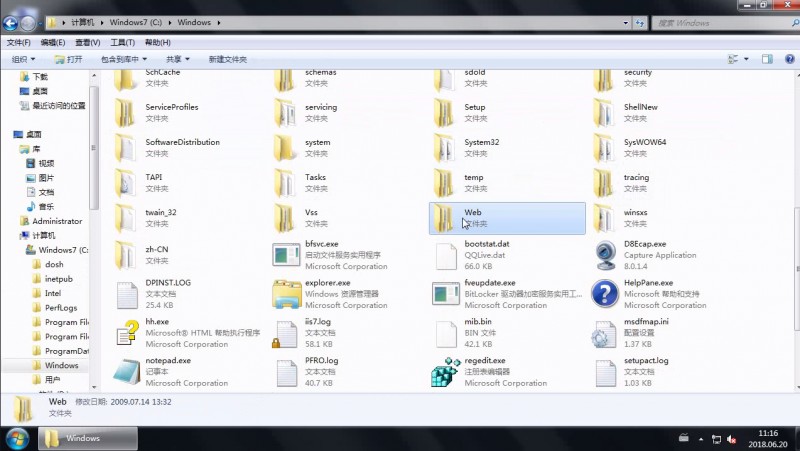This screenshot has height=451, width=800.
Task: Click the 搜索 Windows search box
Action: [726, 23]
